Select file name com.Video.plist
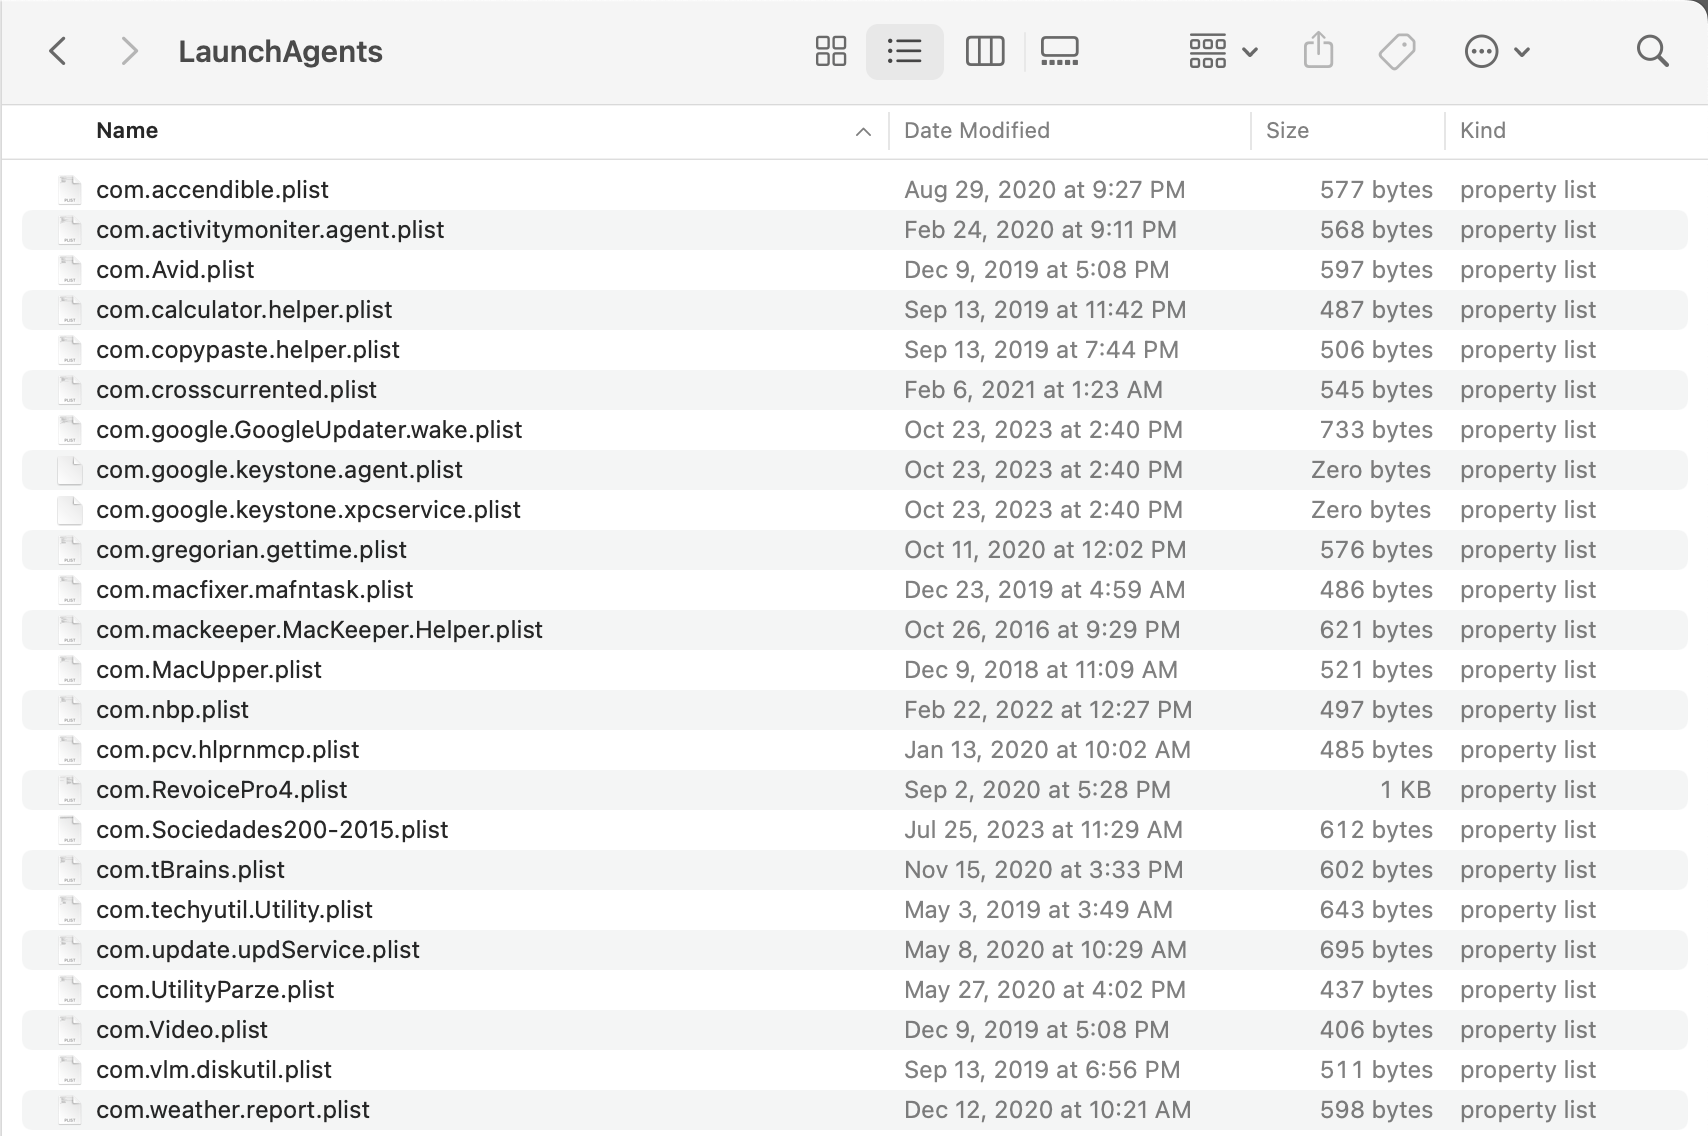The height and width of the screenshot is (1136, 1708). [x=183, y=1030]
